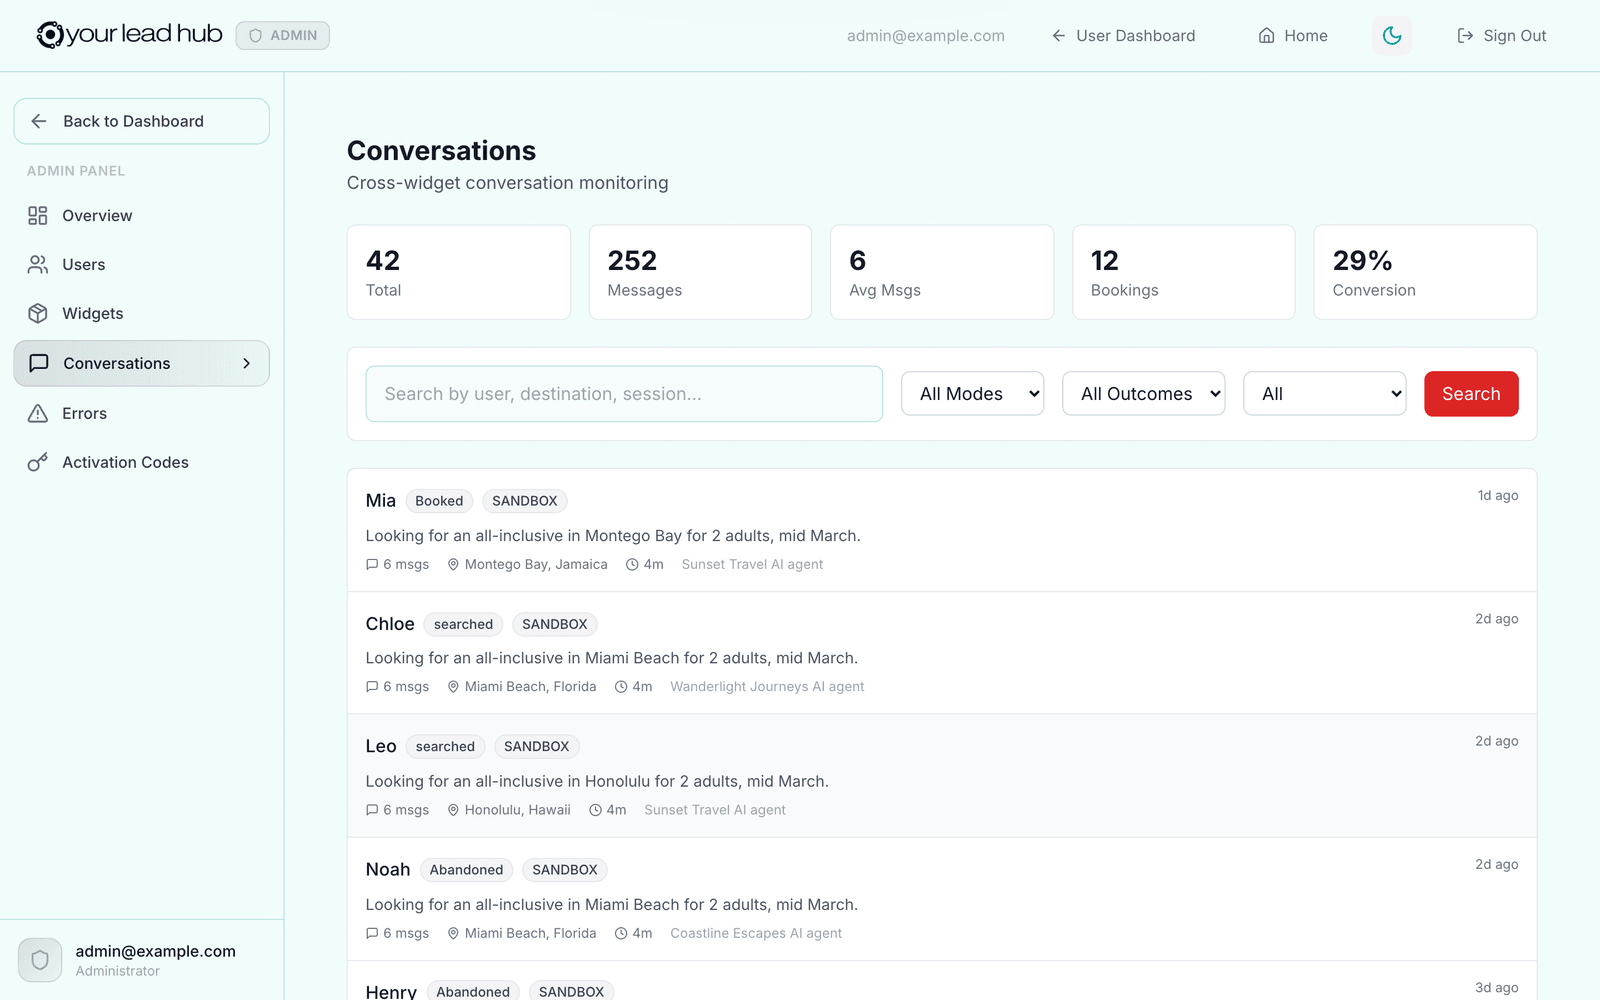Click the message count icon in Noah's row
The height and width of the screenshot is (1000, 1600).
click(372, 934)
